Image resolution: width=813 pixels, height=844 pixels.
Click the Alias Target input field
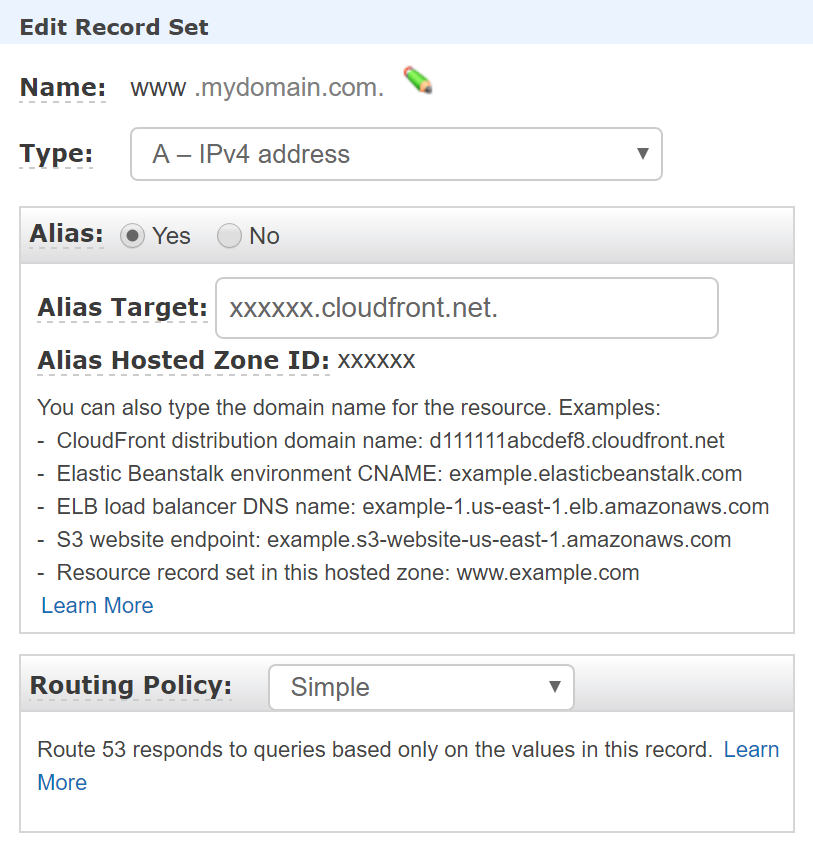pyautogui.click(x=467, y=308)
